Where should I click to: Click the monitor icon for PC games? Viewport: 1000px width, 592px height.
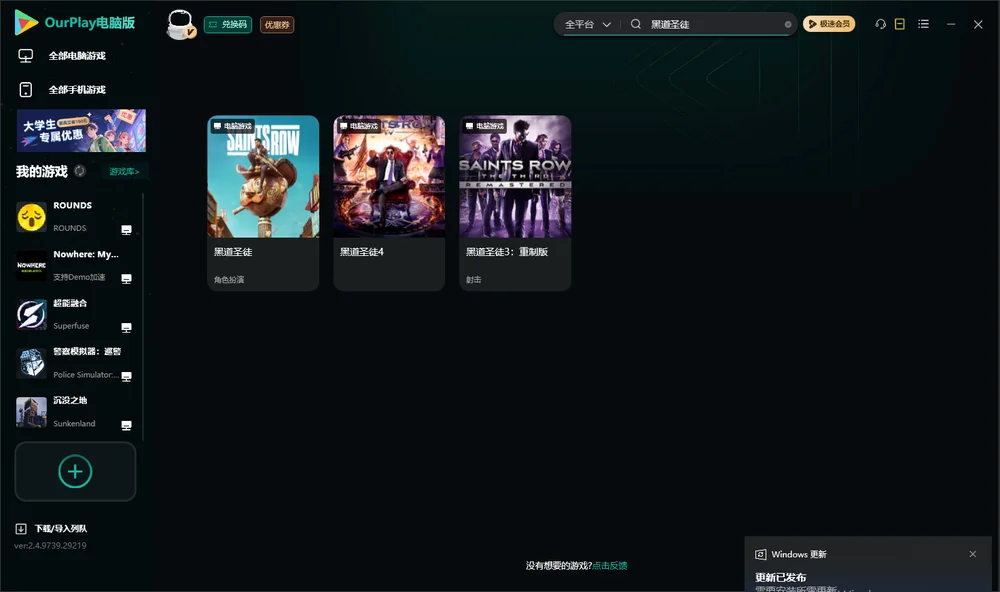[x=26, y=56]
